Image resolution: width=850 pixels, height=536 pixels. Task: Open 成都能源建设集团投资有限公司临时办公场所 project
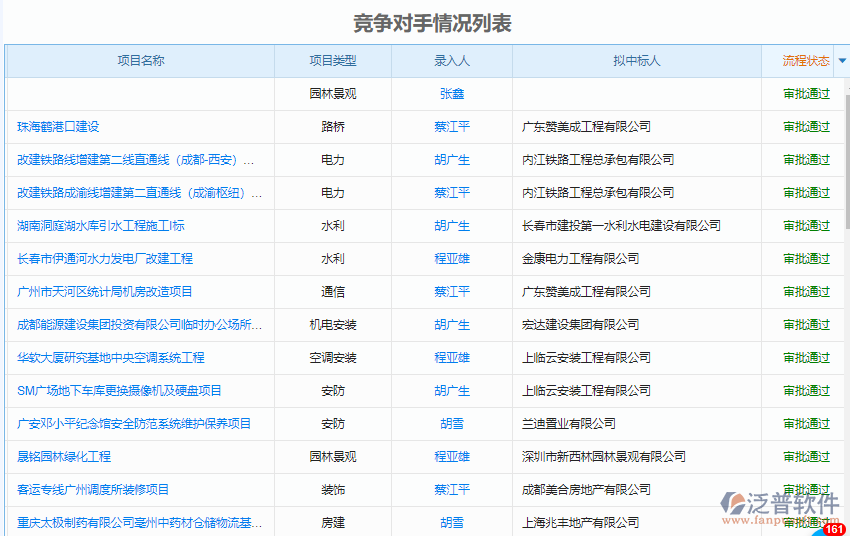click(139, 325)
